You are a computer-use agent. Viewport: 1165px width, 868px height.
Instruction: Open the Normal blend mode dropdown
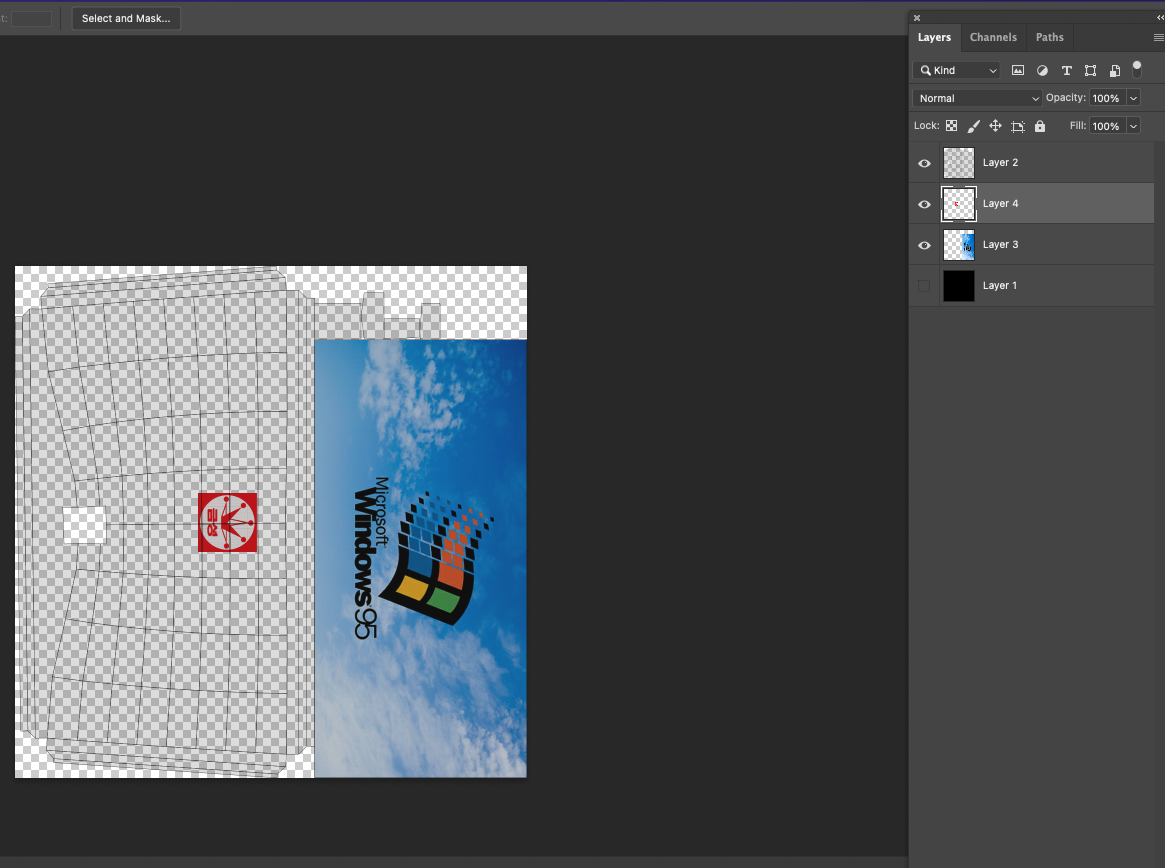click(977, 98)
